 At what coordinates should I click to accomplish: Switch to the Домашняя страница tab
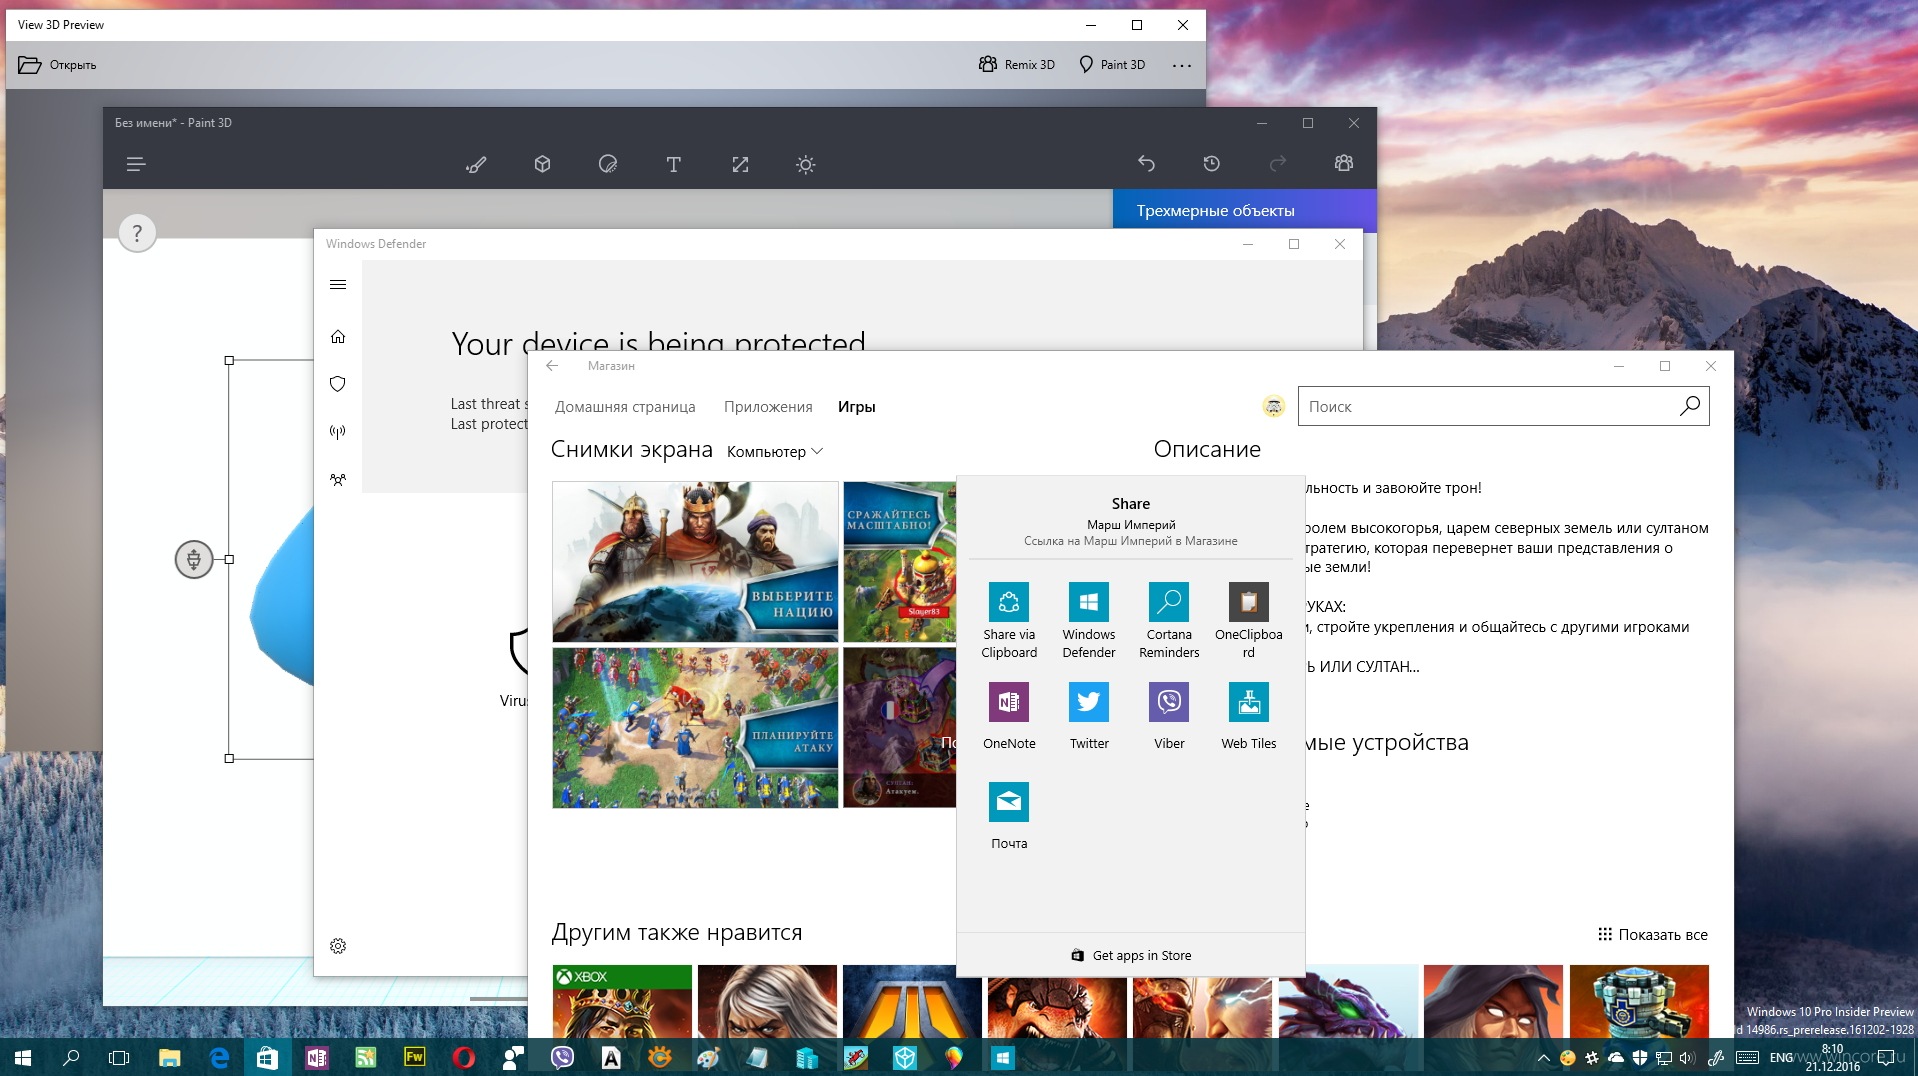click(625, 407)
